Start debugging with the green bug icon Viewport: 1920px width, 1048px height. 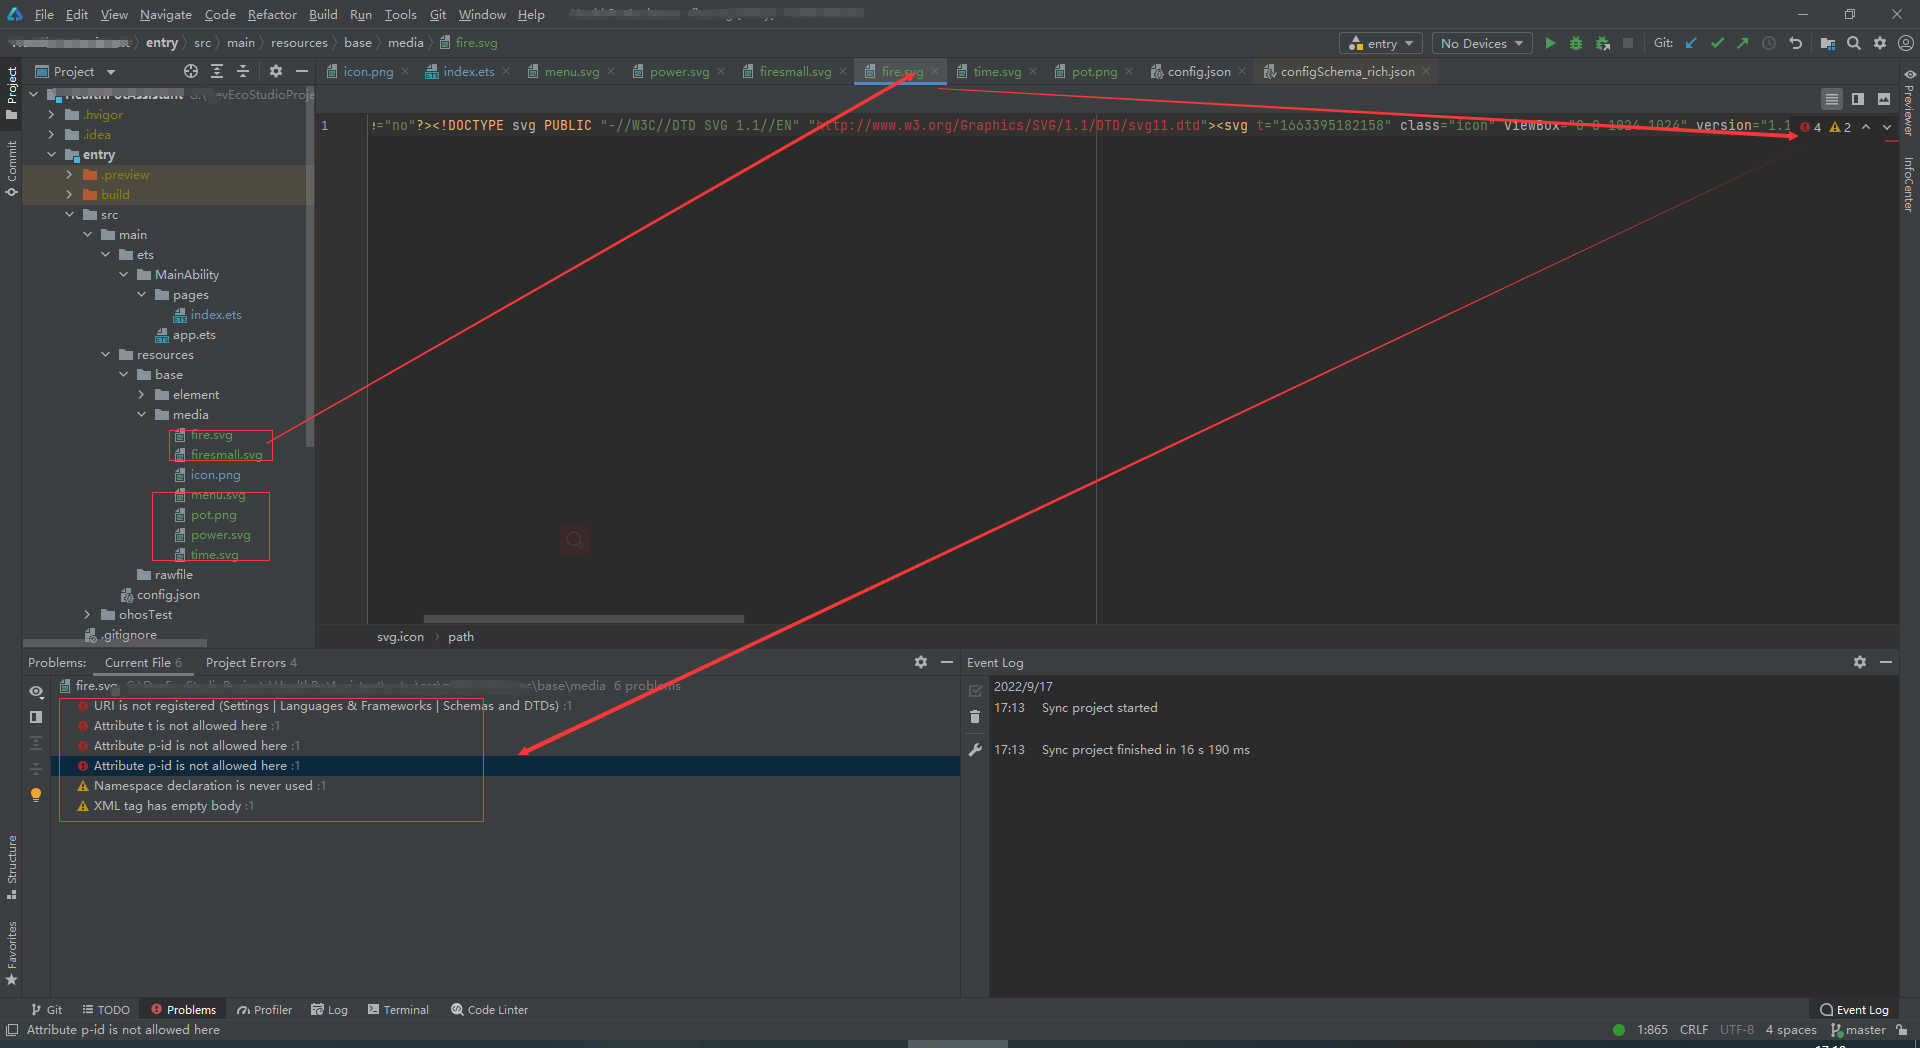[1576, 43]
